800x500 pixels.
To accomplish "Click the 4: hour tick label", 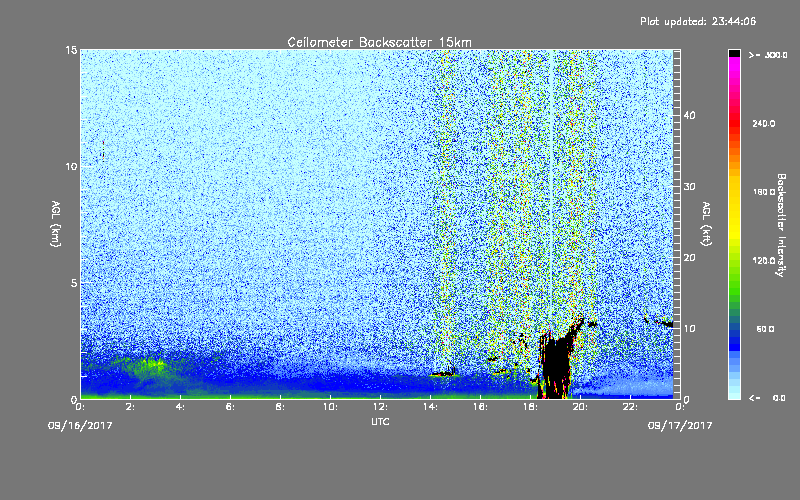I will click(181, 407).
